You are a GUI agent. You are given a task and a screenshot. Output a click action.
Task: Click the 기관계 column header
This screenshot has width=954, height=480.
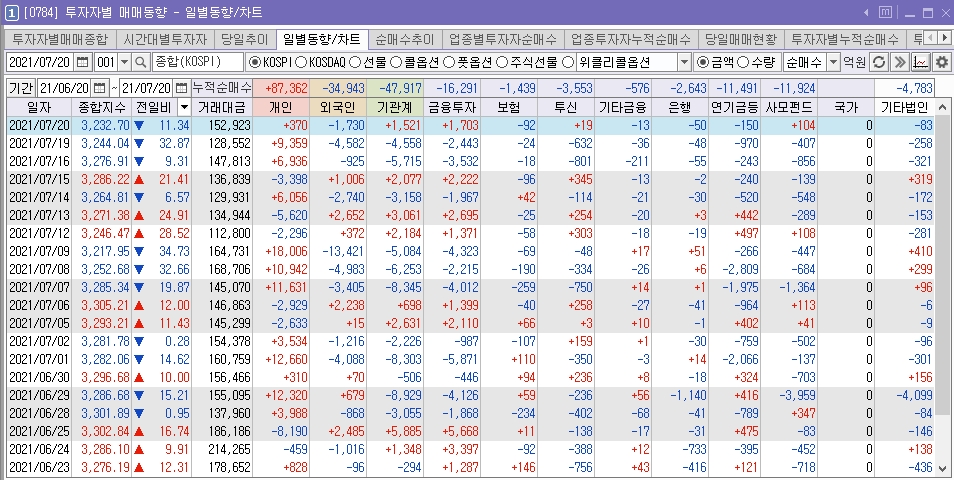395,108
